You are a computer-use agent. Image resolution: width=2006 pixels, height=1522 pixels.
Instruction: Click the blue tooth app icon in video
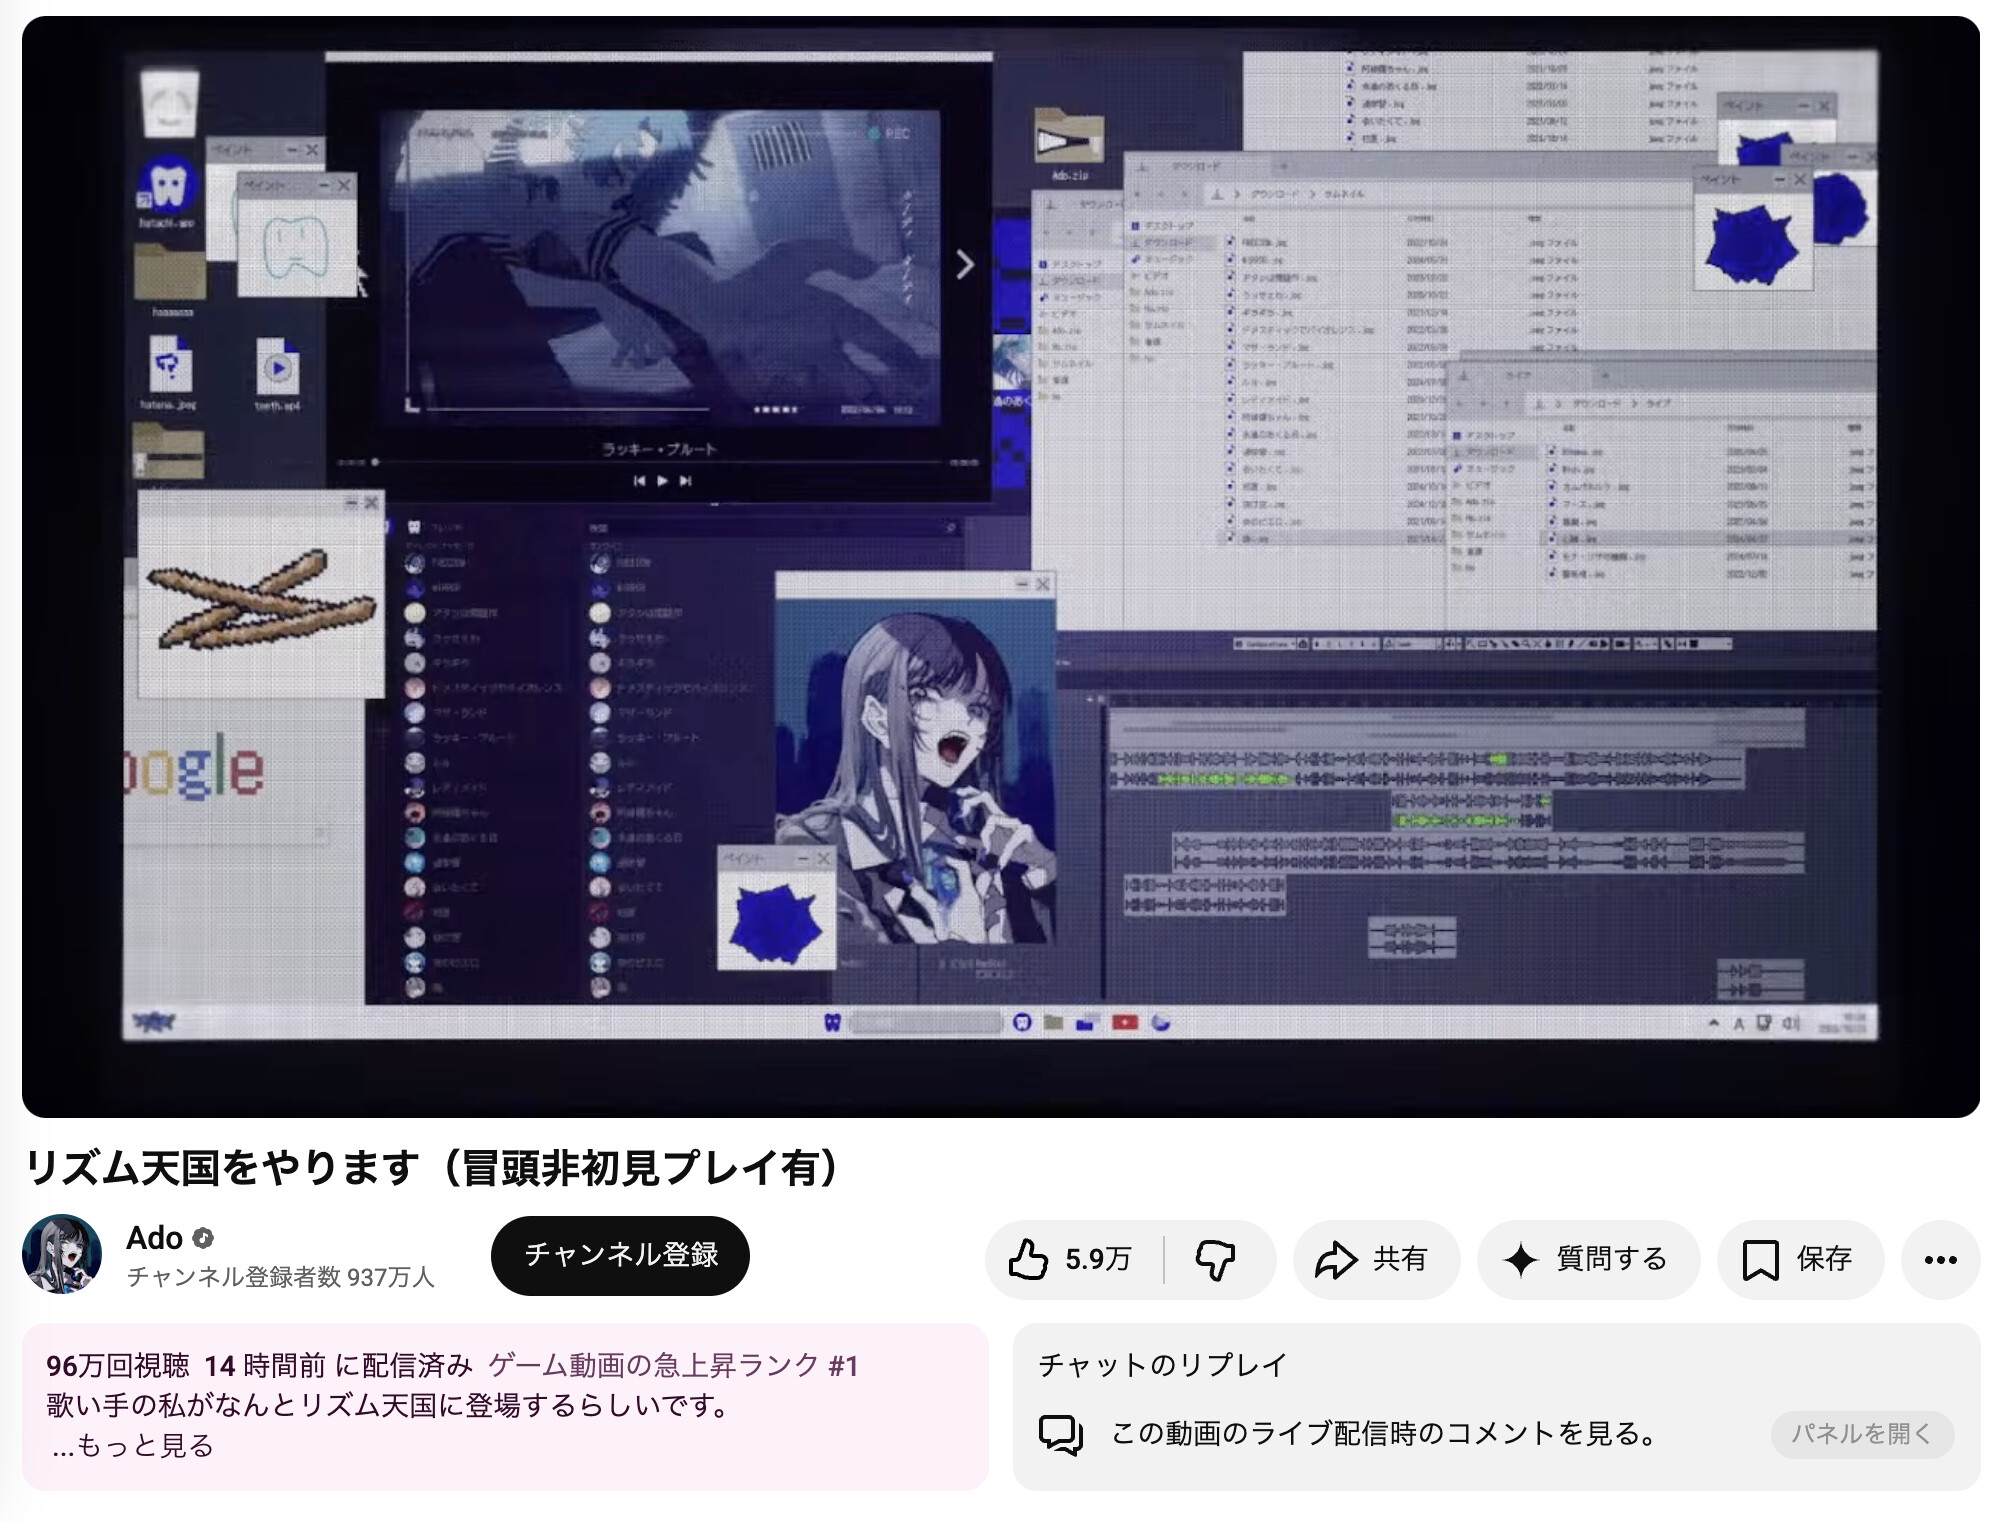[168, 186]
